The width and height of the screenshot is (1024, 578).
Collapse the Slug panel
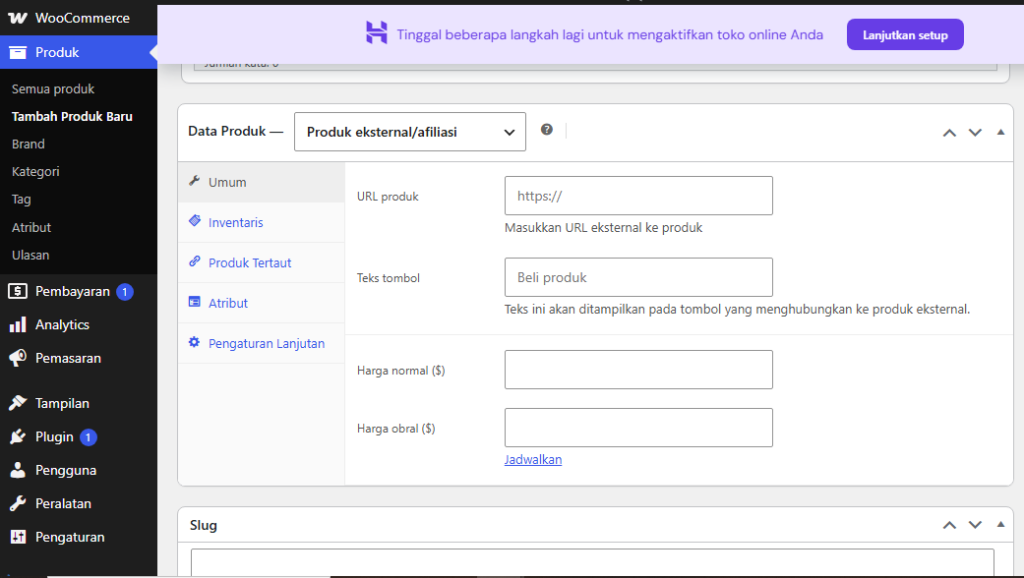pos(1000,524)
